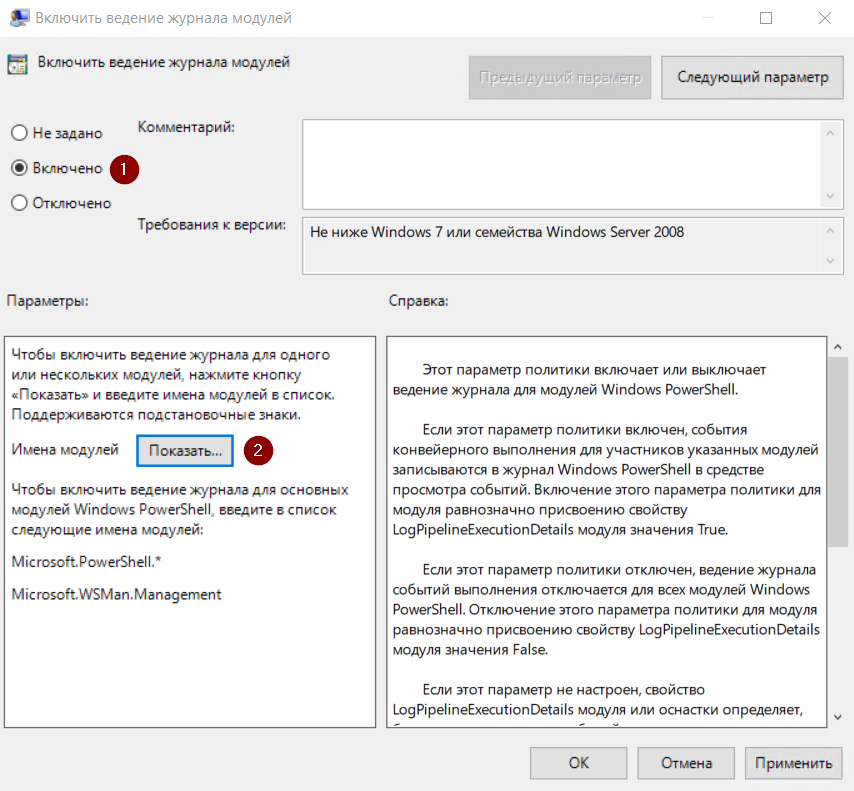
Task: Set the policy to "Отключено"
Action: point(19,203)
